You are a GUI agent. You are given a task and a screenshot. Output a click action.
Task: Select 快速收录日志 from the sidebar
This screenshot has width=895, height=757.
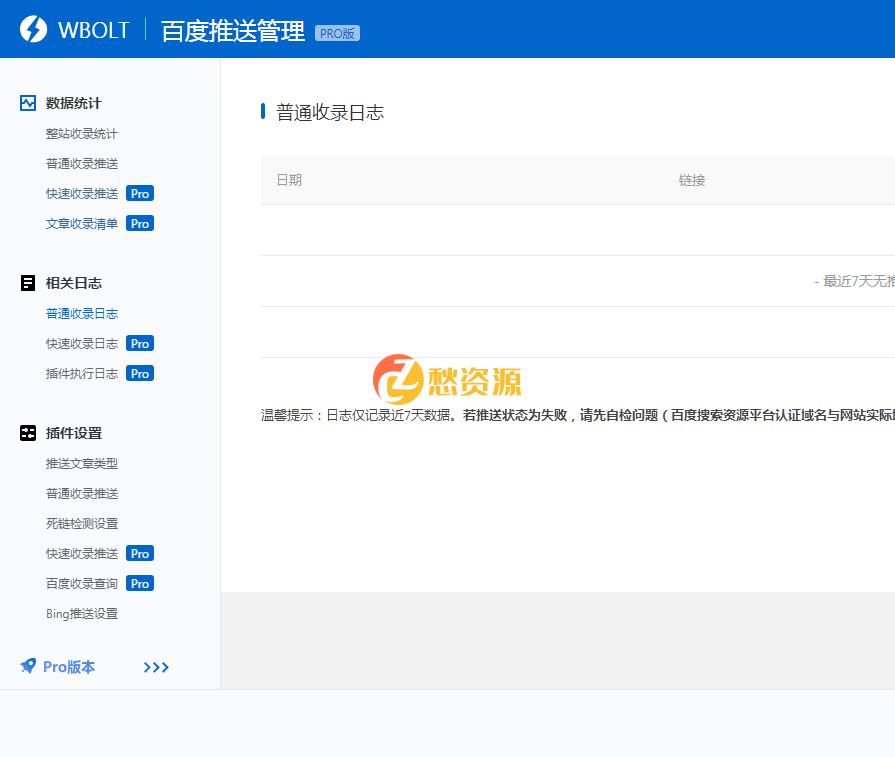click(82, 343)
